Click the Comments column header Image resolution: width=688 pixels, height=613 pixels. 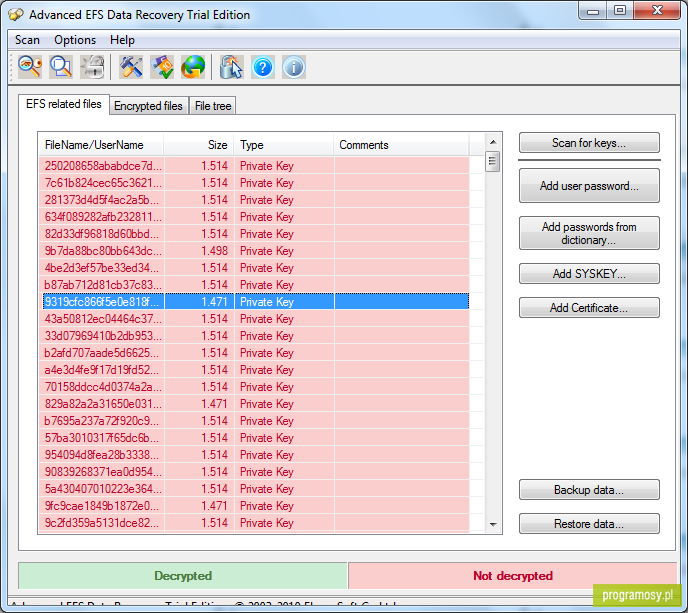[x=401, y=145]
